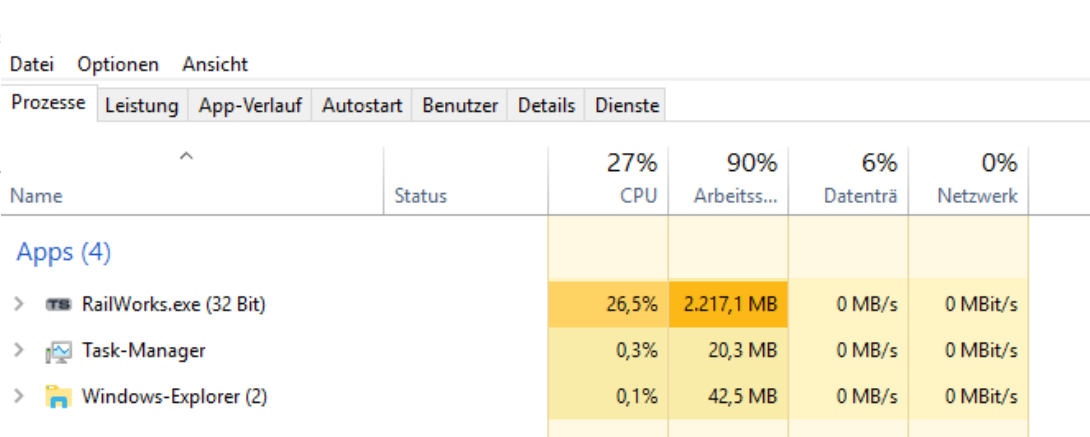1090x437 pixels.
Task: Expand the Windows-Explorer process group
Action: coord(19,397)
